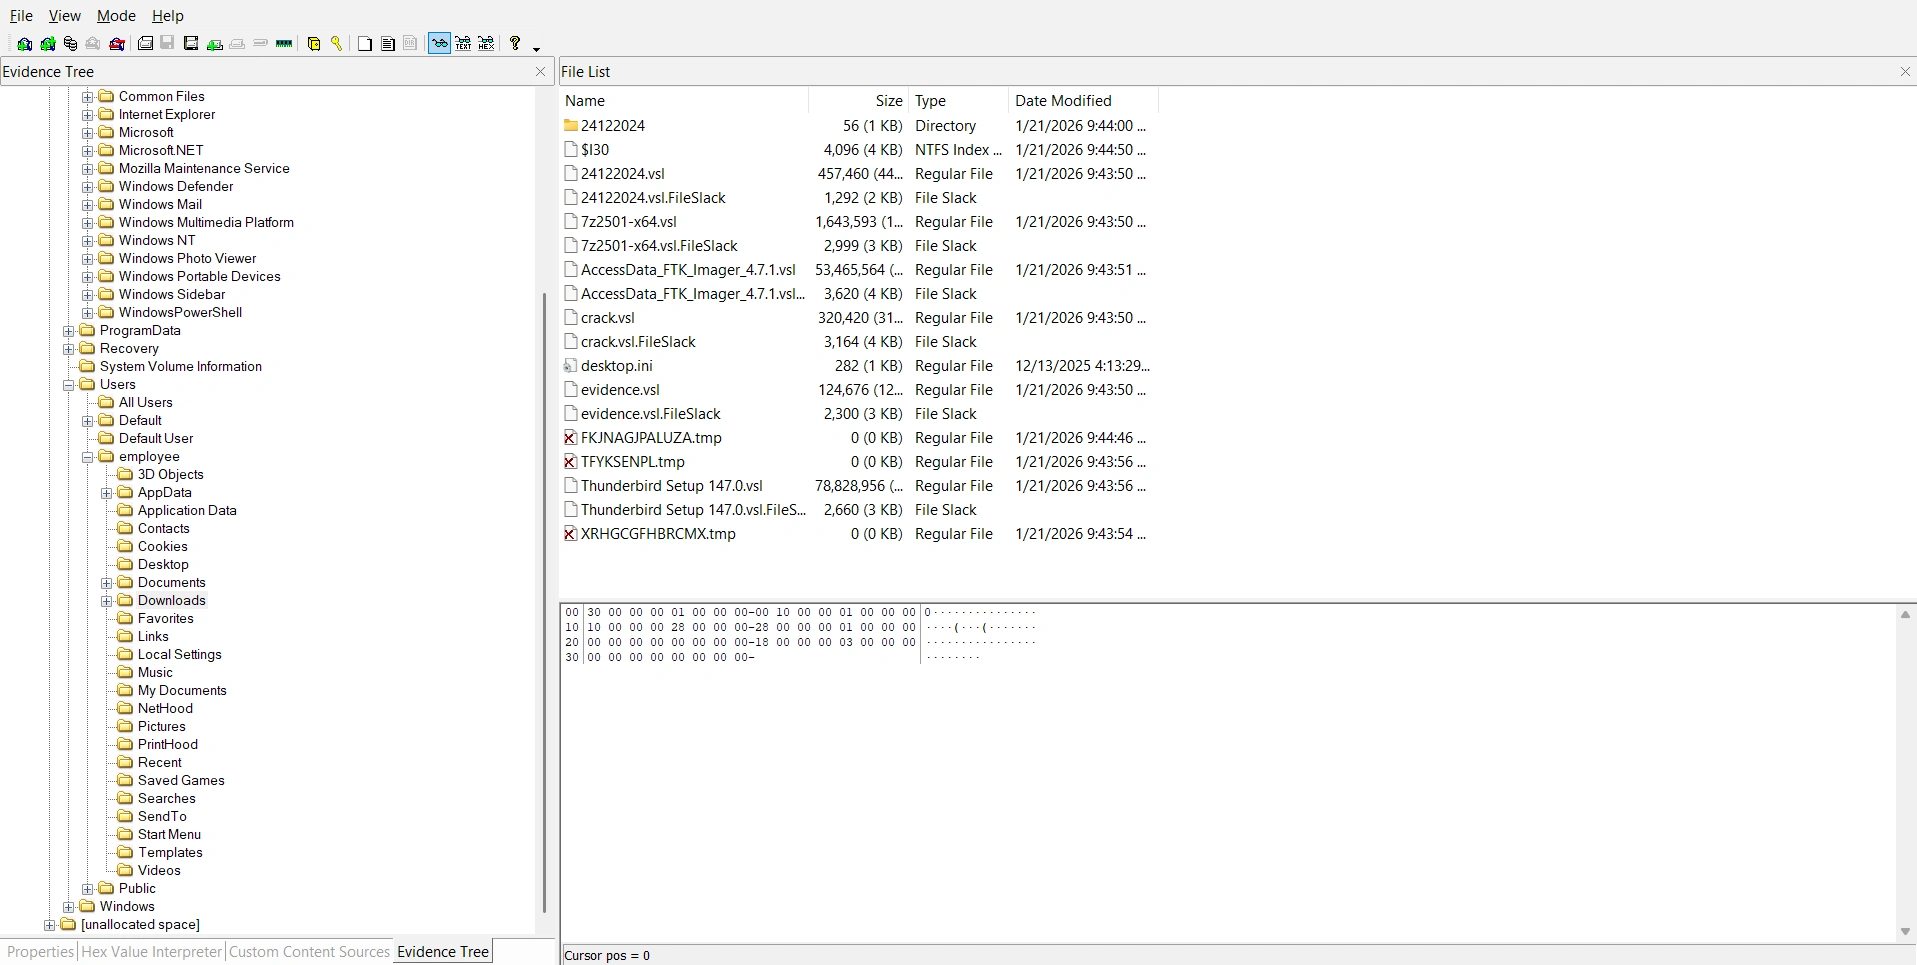
Task: Switch to the Hex Value Interpreter tab
Action: point(150,951)
